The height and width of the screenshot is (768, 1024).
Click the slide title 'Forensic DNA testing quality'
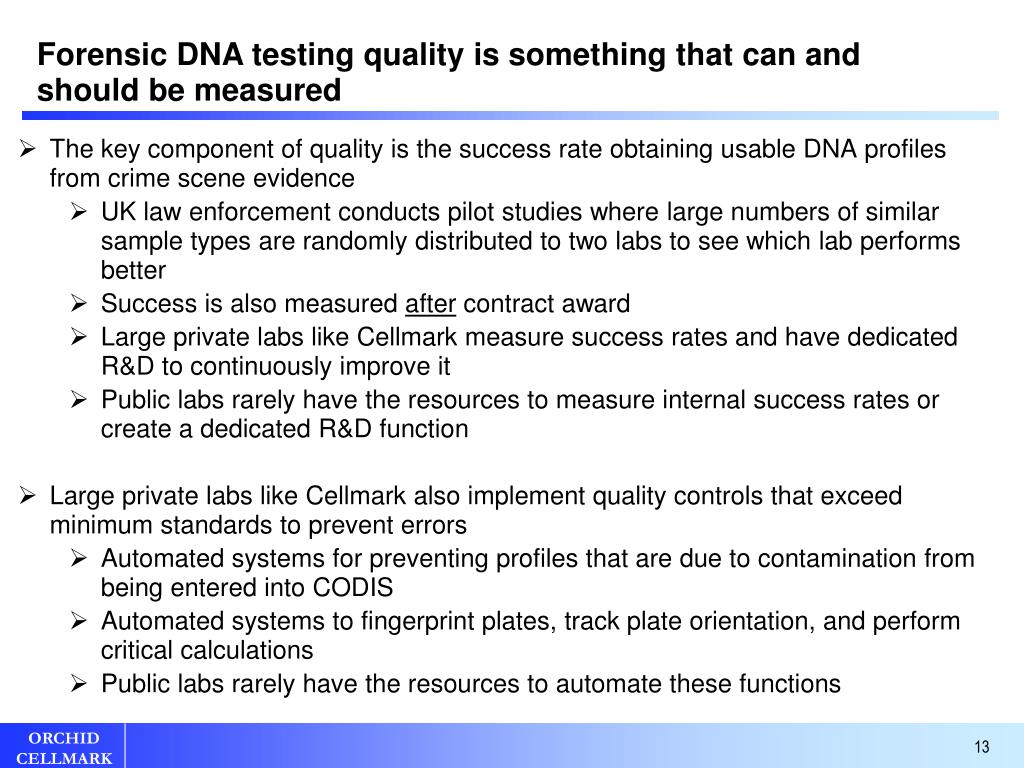pyautogui.click(x=448, y=72)
